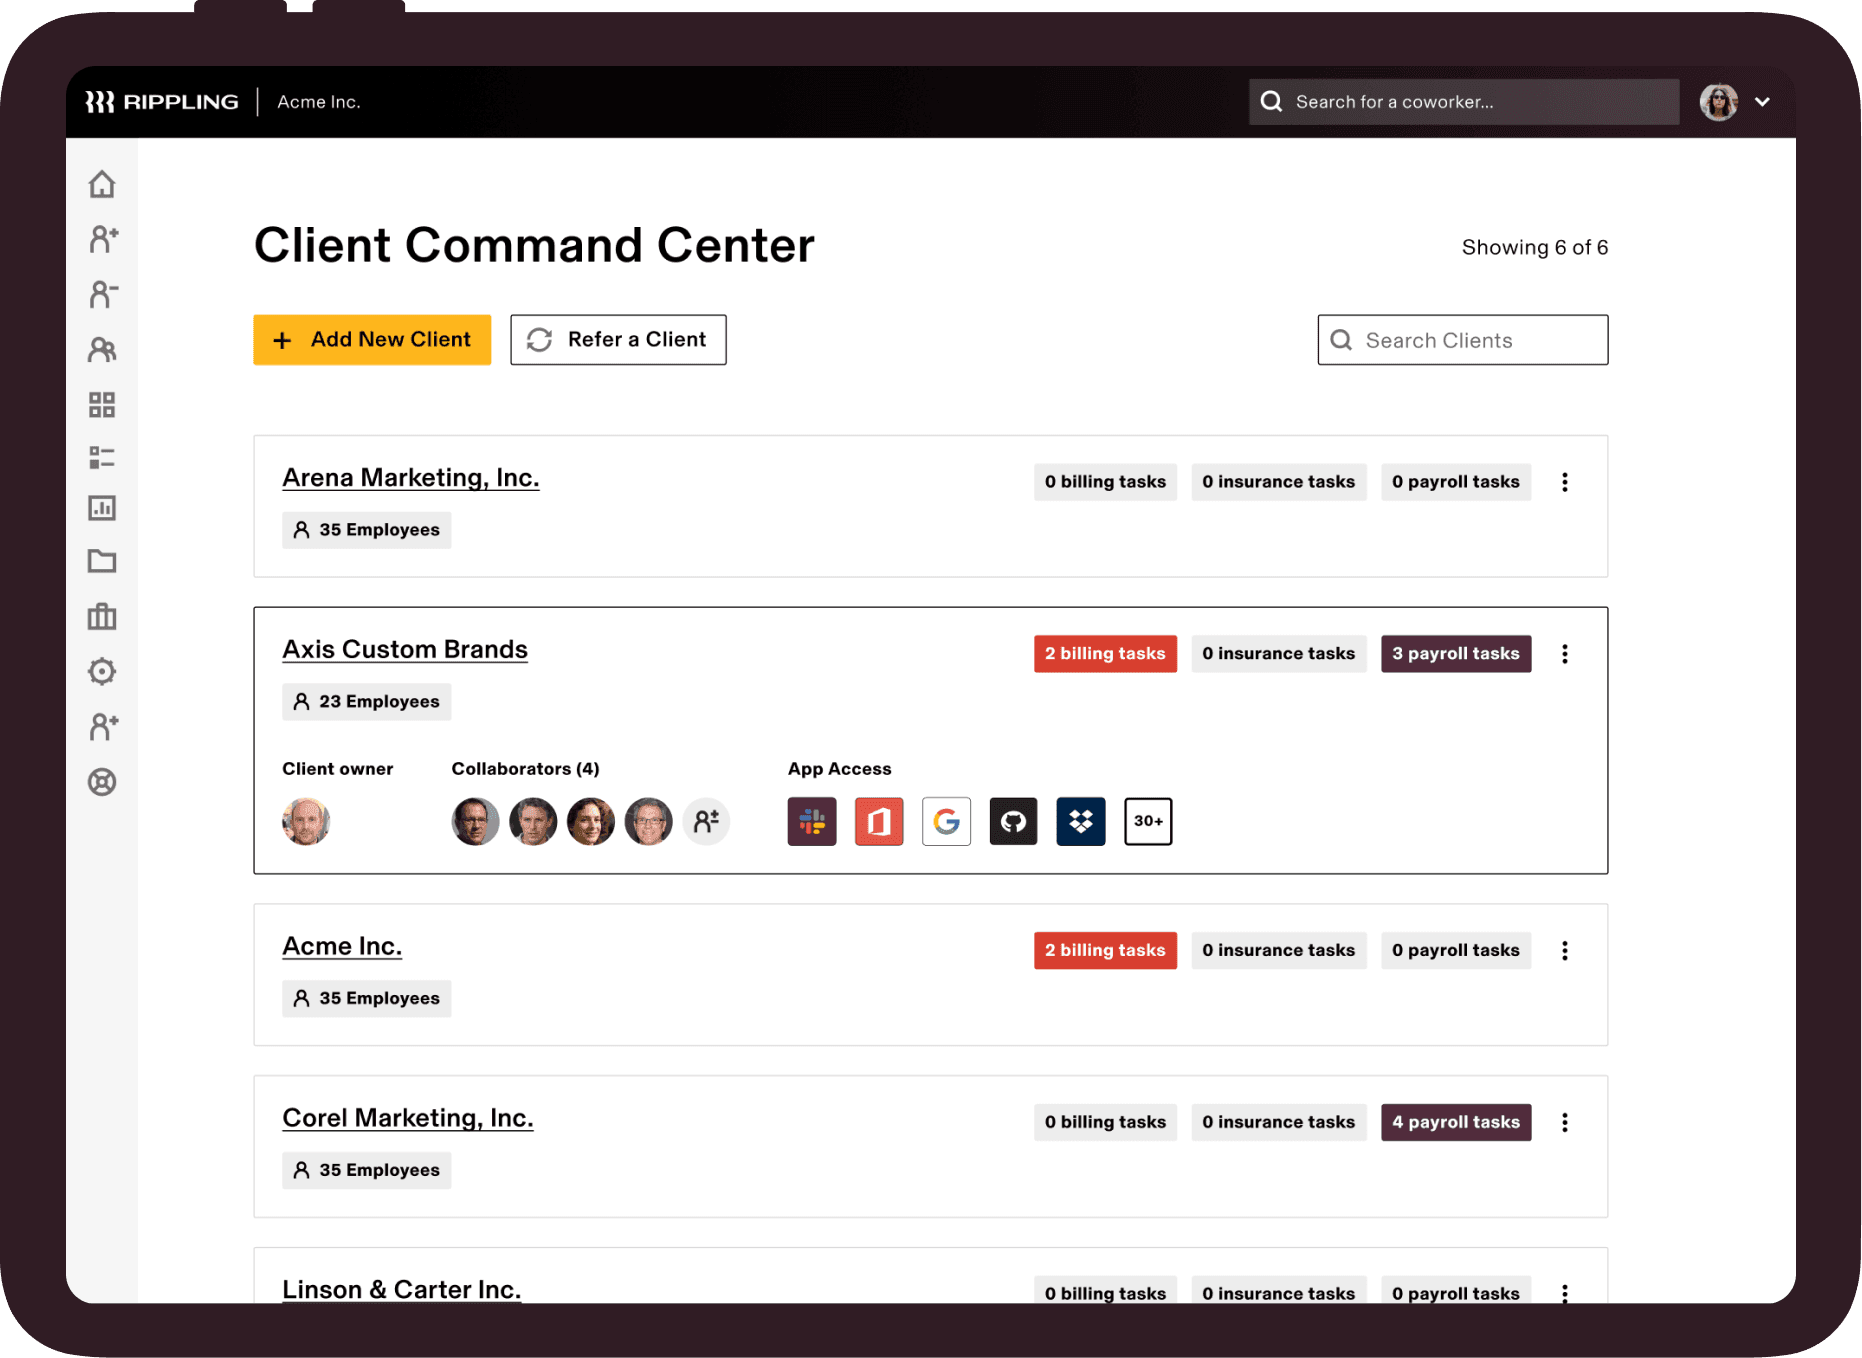Click the client owner avatar photo
Viewport: 1862px width, 1358px height.
point(306,821)
